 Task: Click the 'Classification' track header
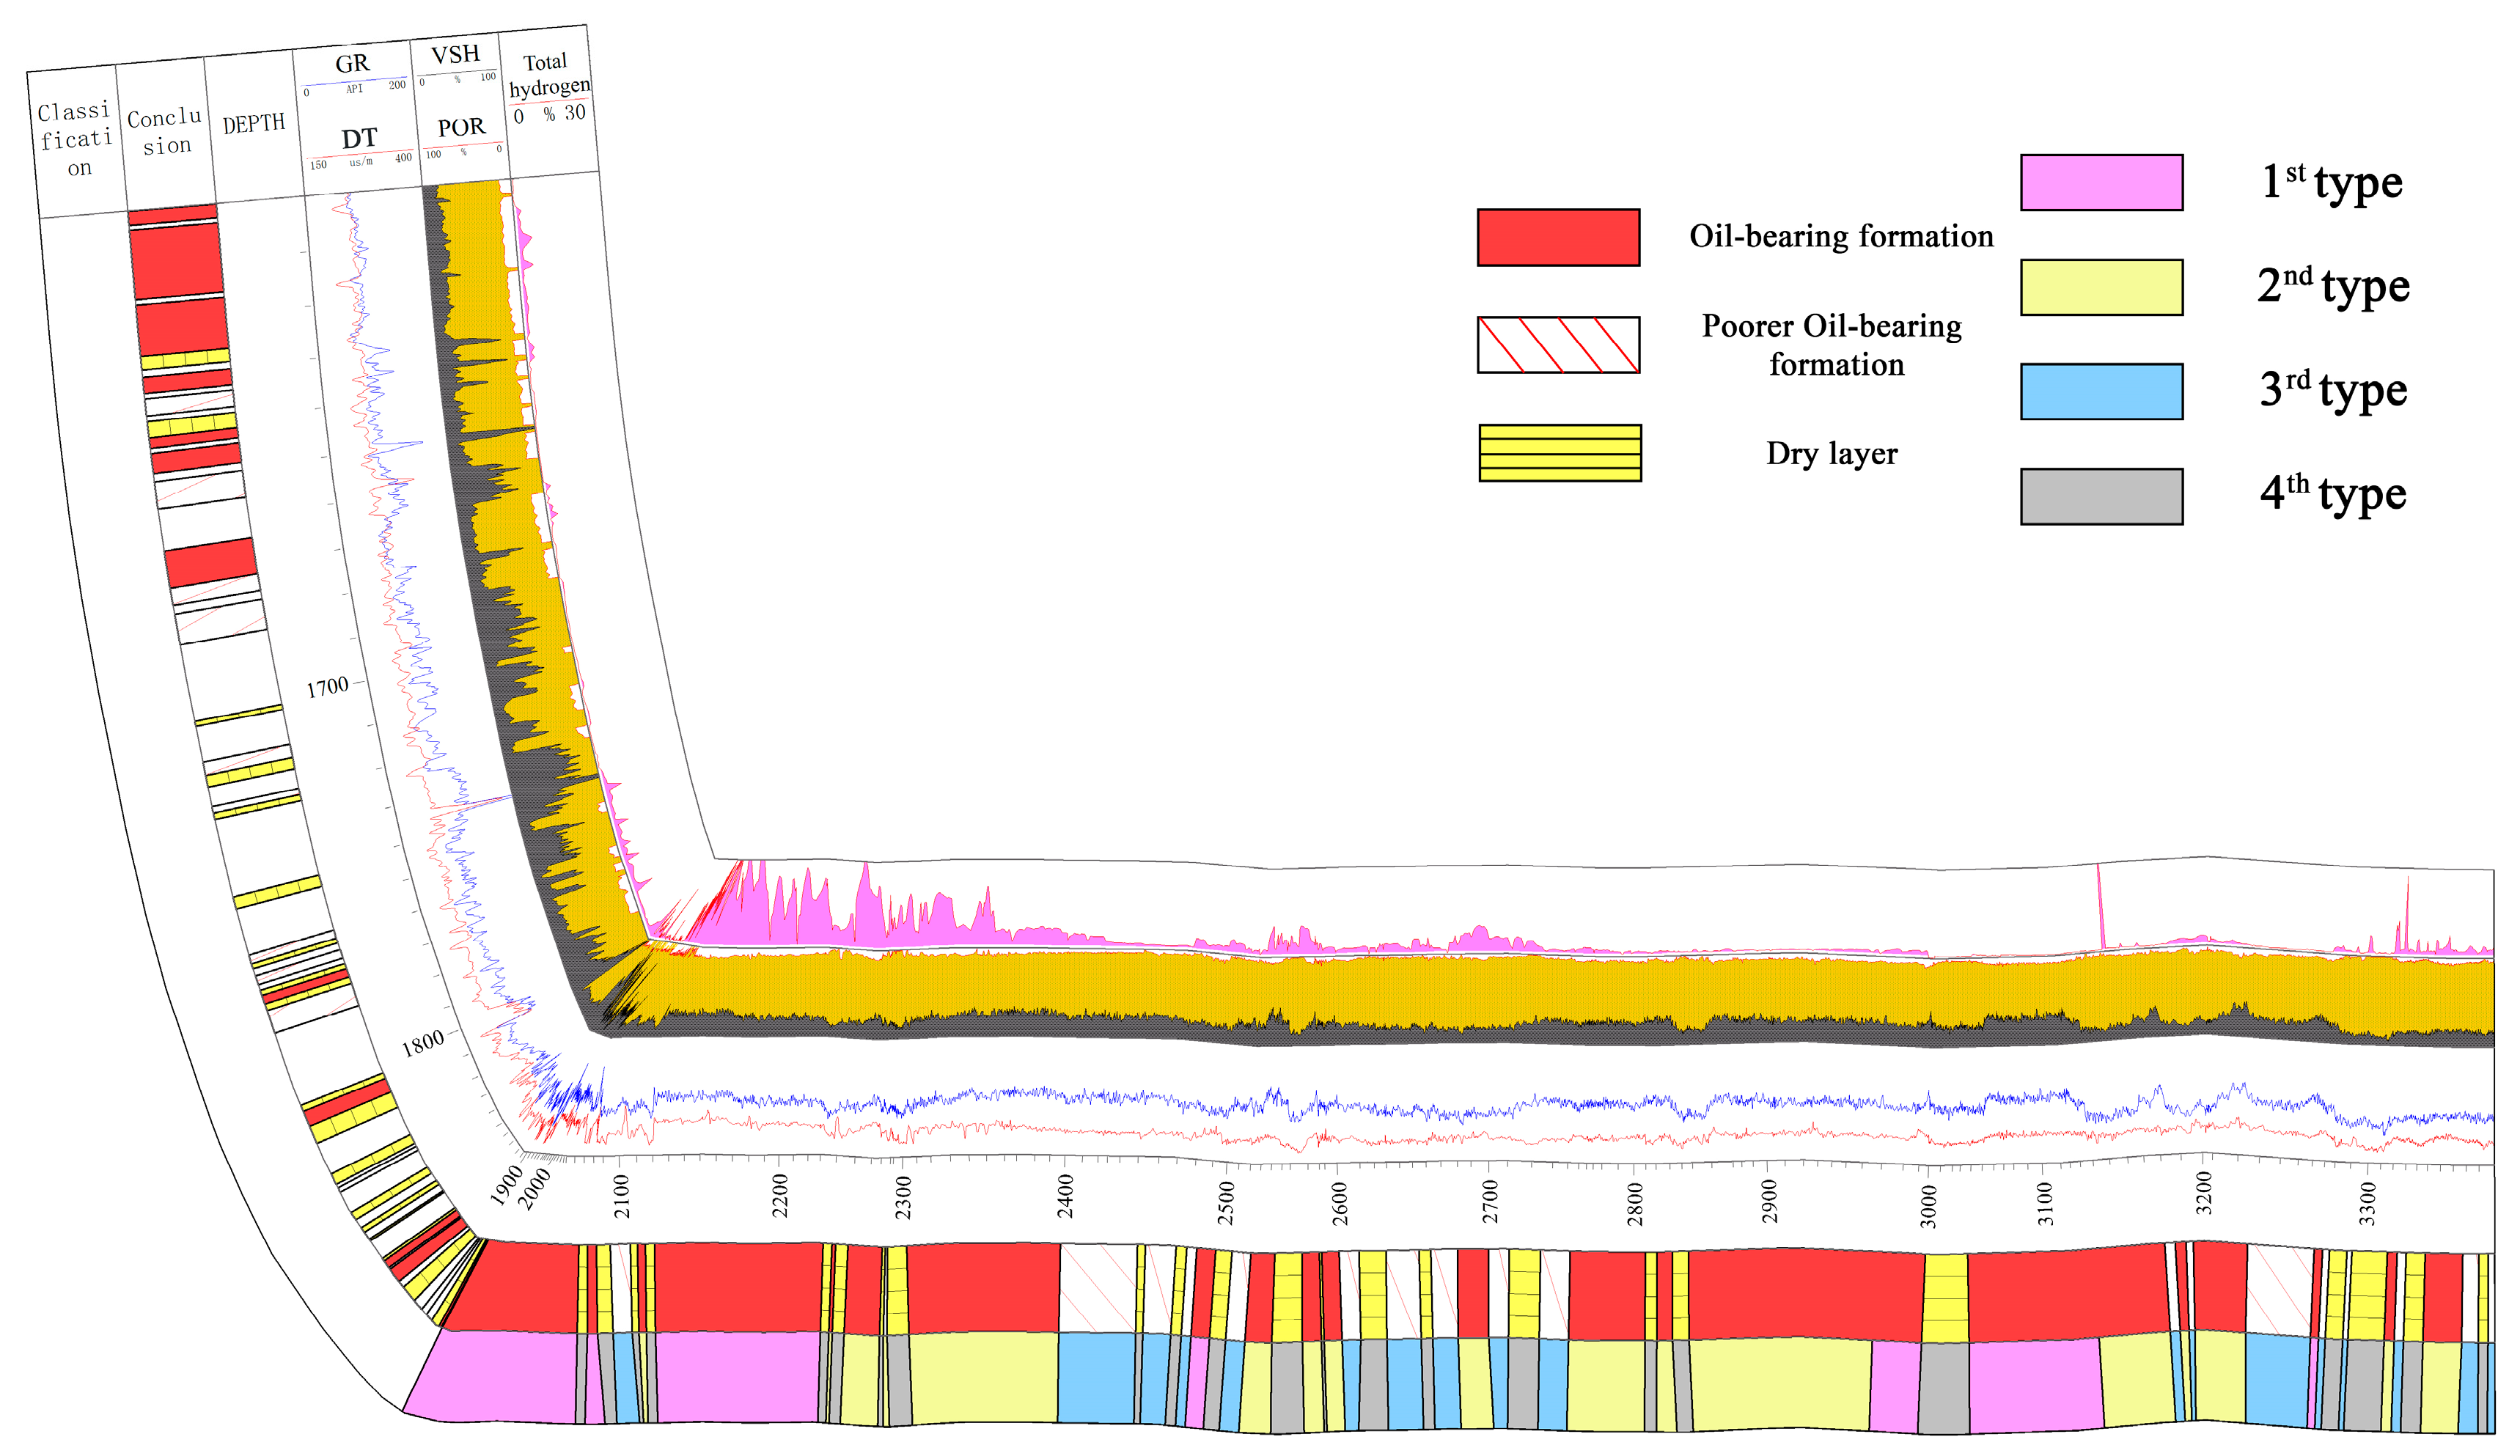pyautogui.click(x=76, y=139)
